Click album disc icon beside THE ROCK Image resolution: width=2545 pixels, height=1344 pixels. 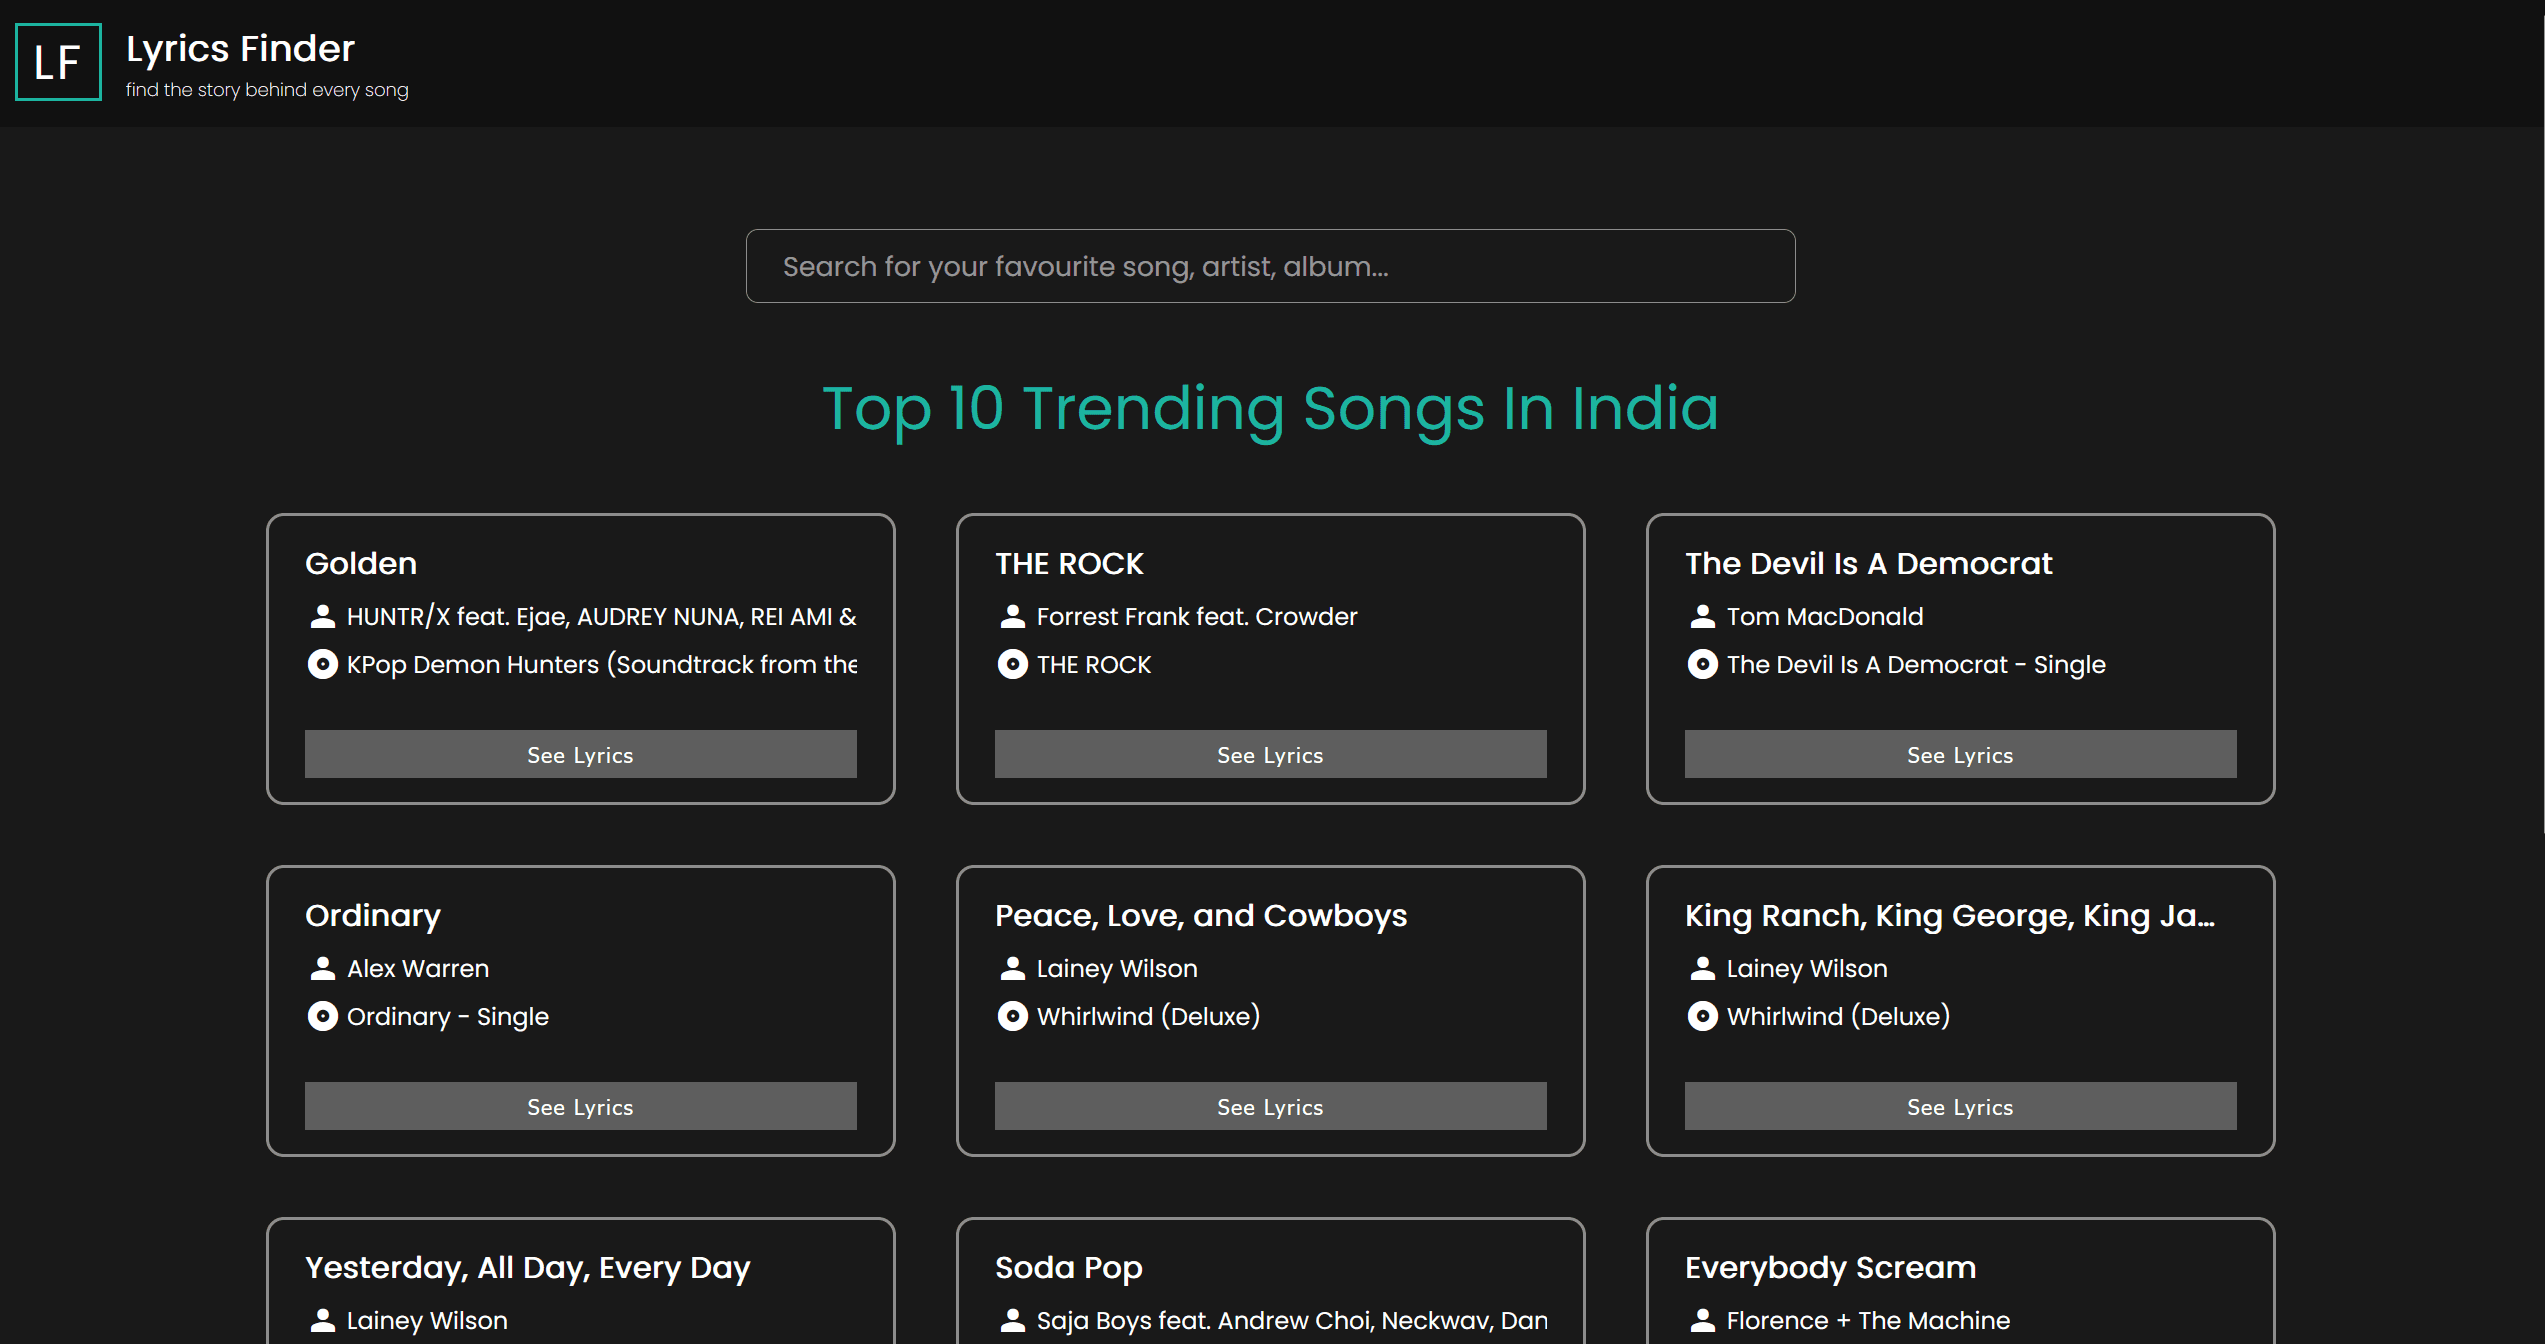coord(1012,664)
